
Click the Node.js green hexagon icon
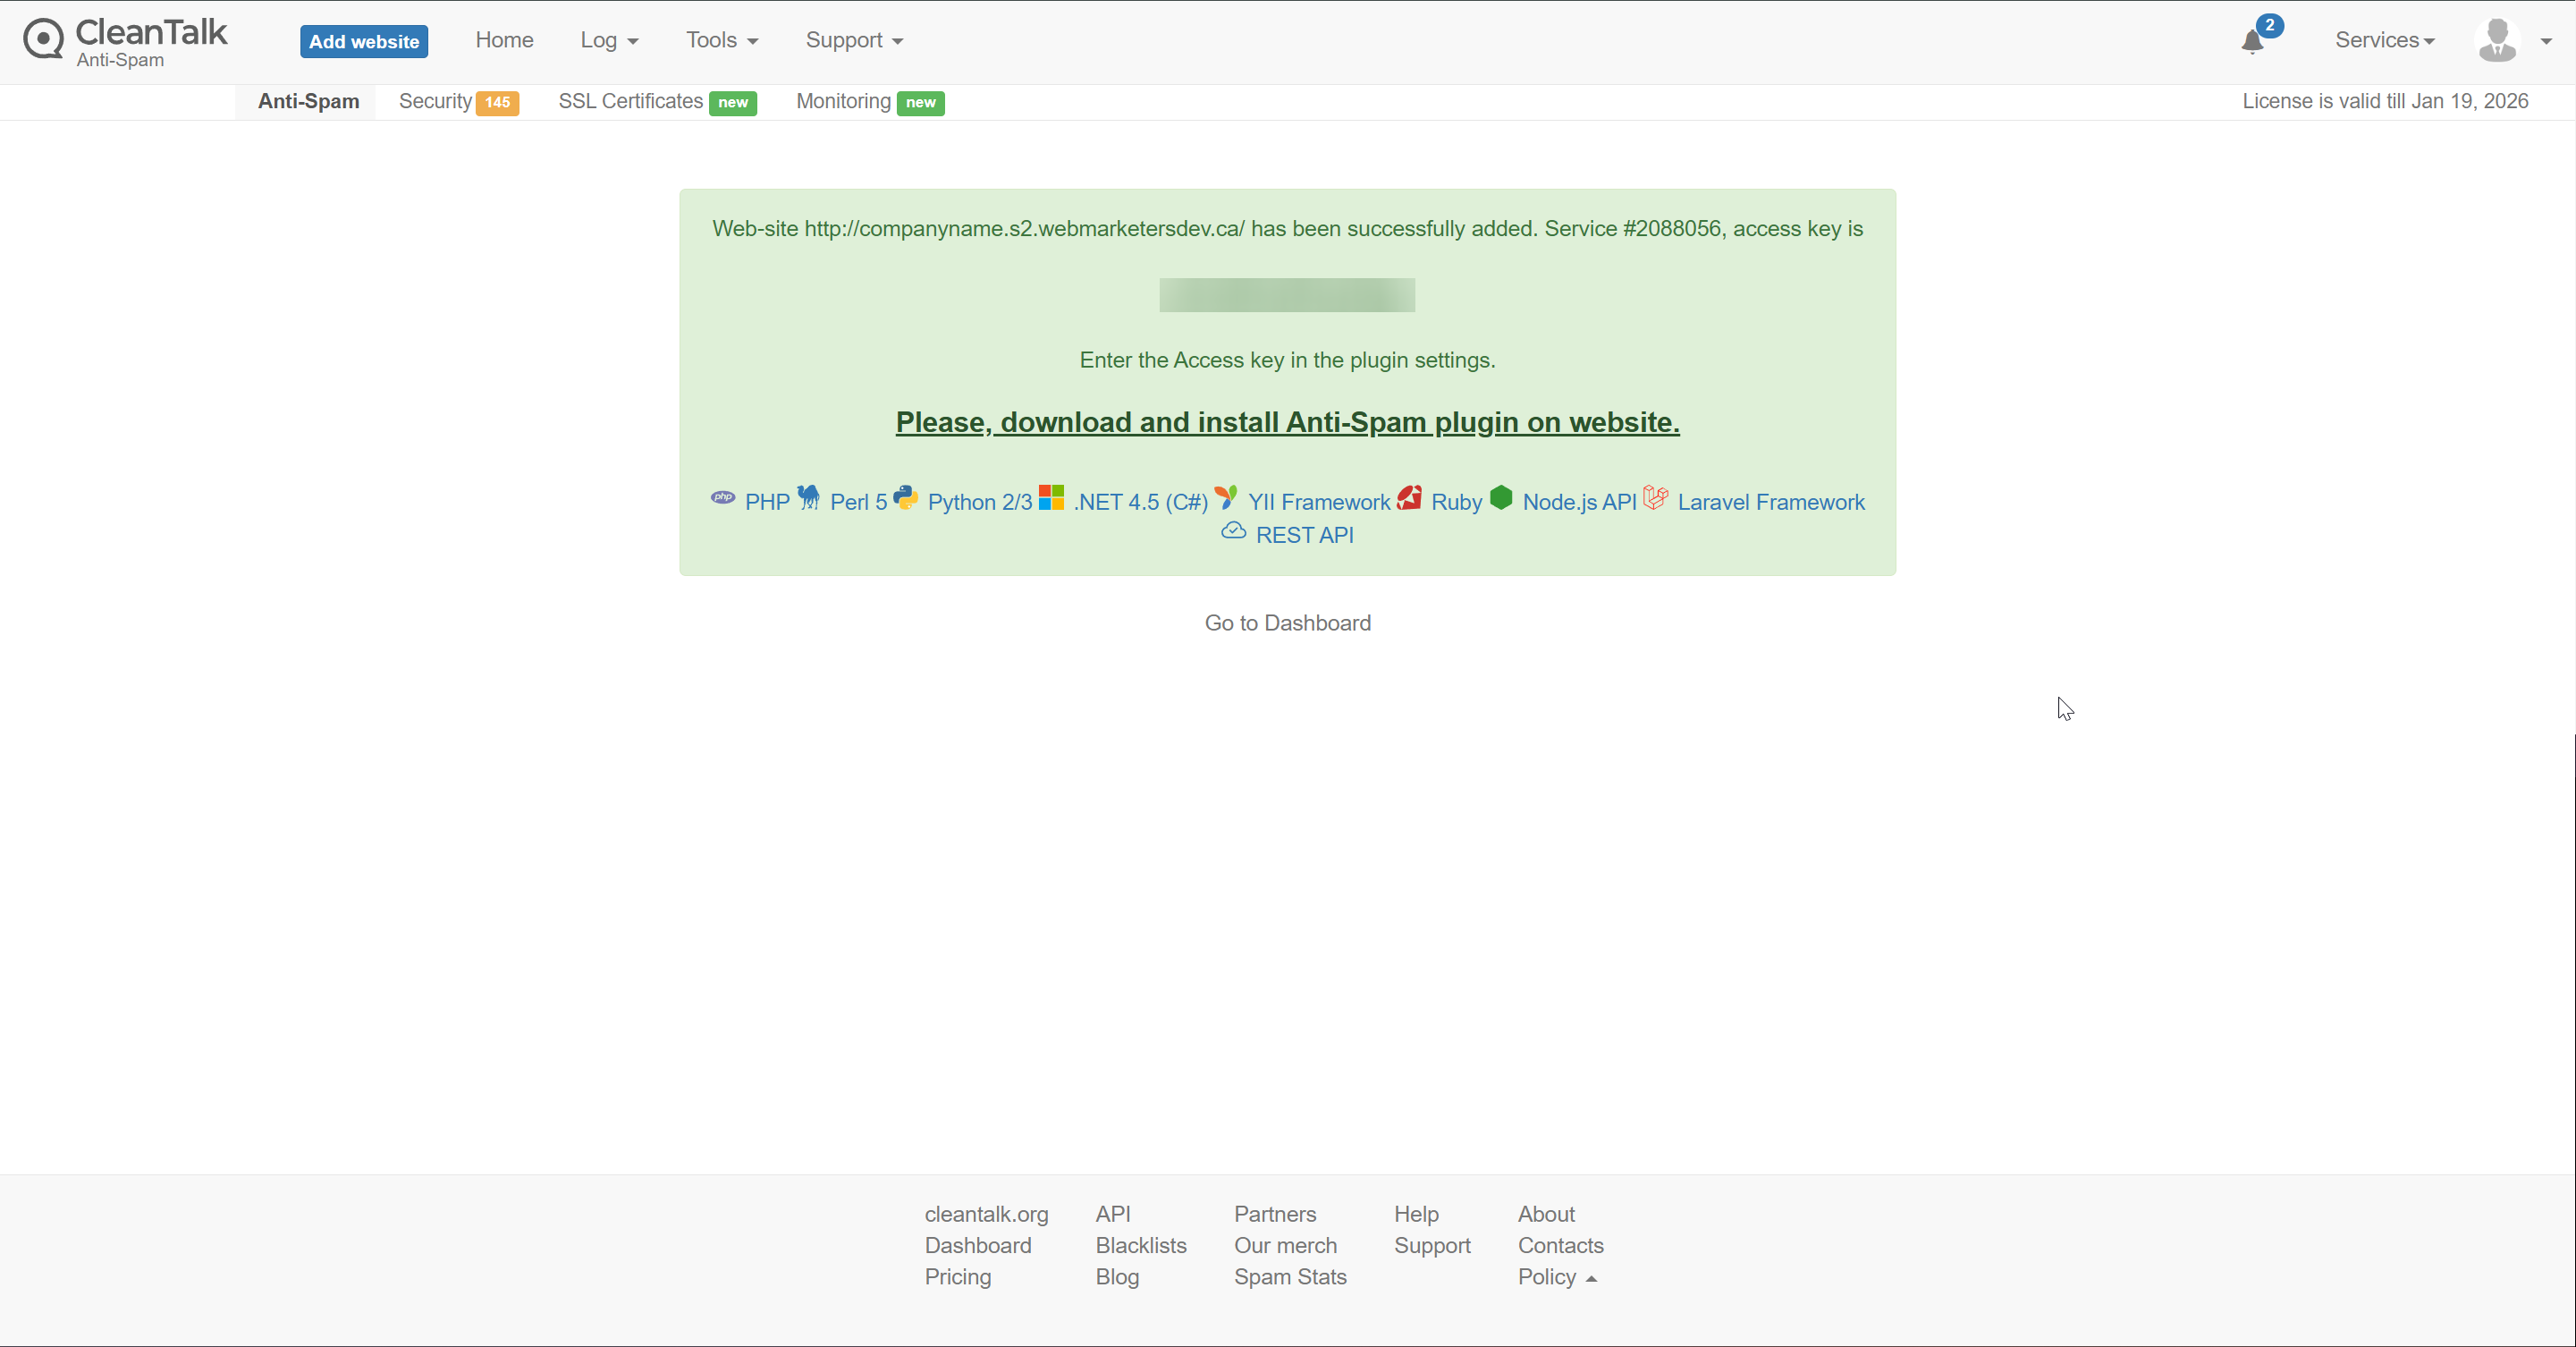[1501, 498]
